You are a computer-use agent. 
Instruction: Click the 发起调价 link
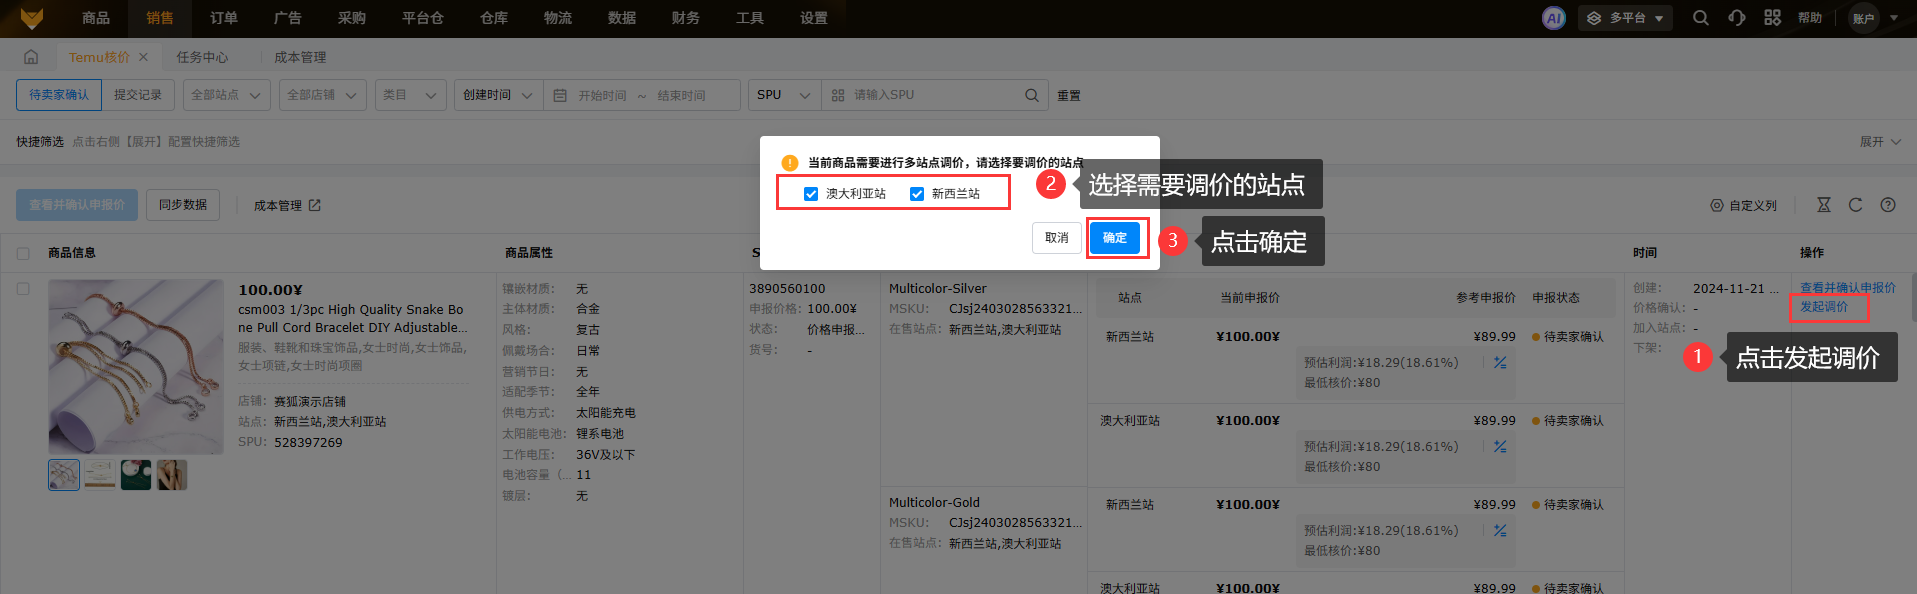(1823, 307)
